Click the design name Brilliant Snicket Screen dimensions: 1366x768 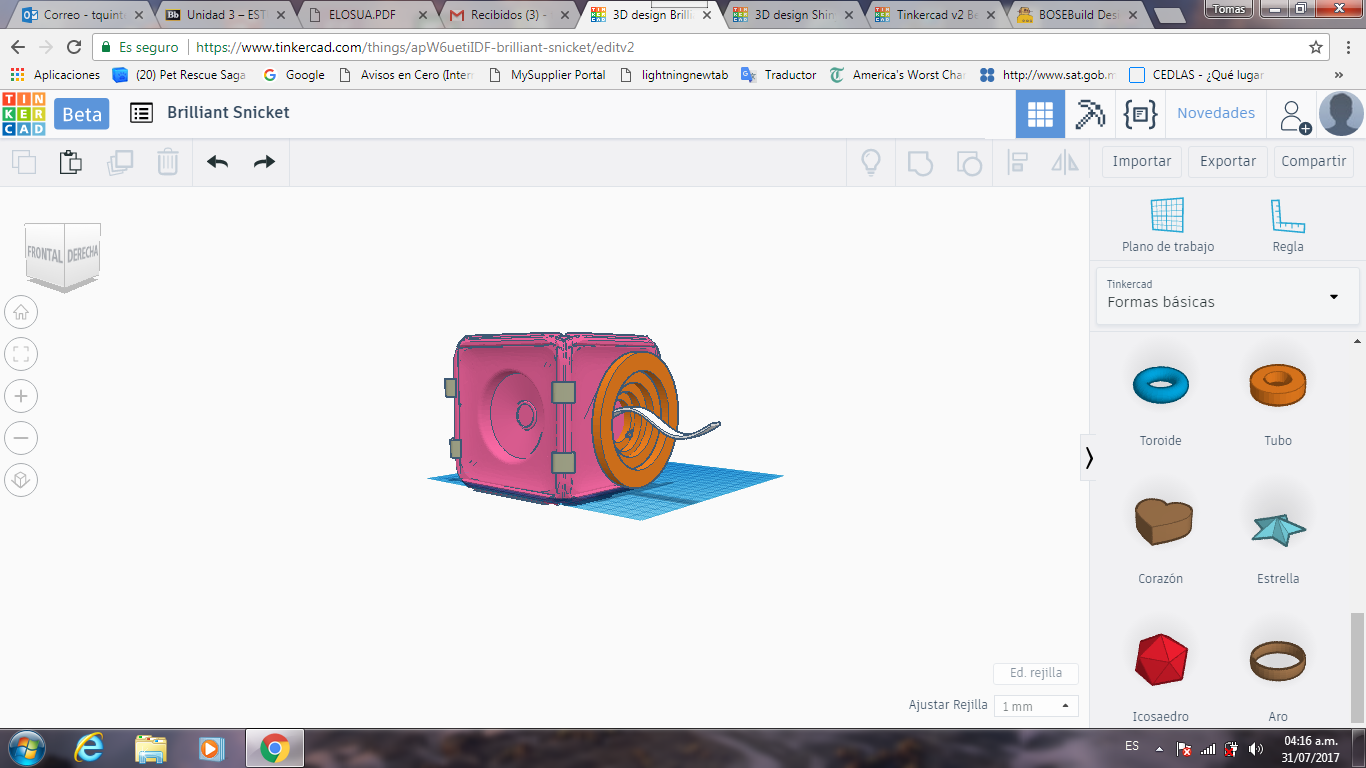(x=228, y=113)
